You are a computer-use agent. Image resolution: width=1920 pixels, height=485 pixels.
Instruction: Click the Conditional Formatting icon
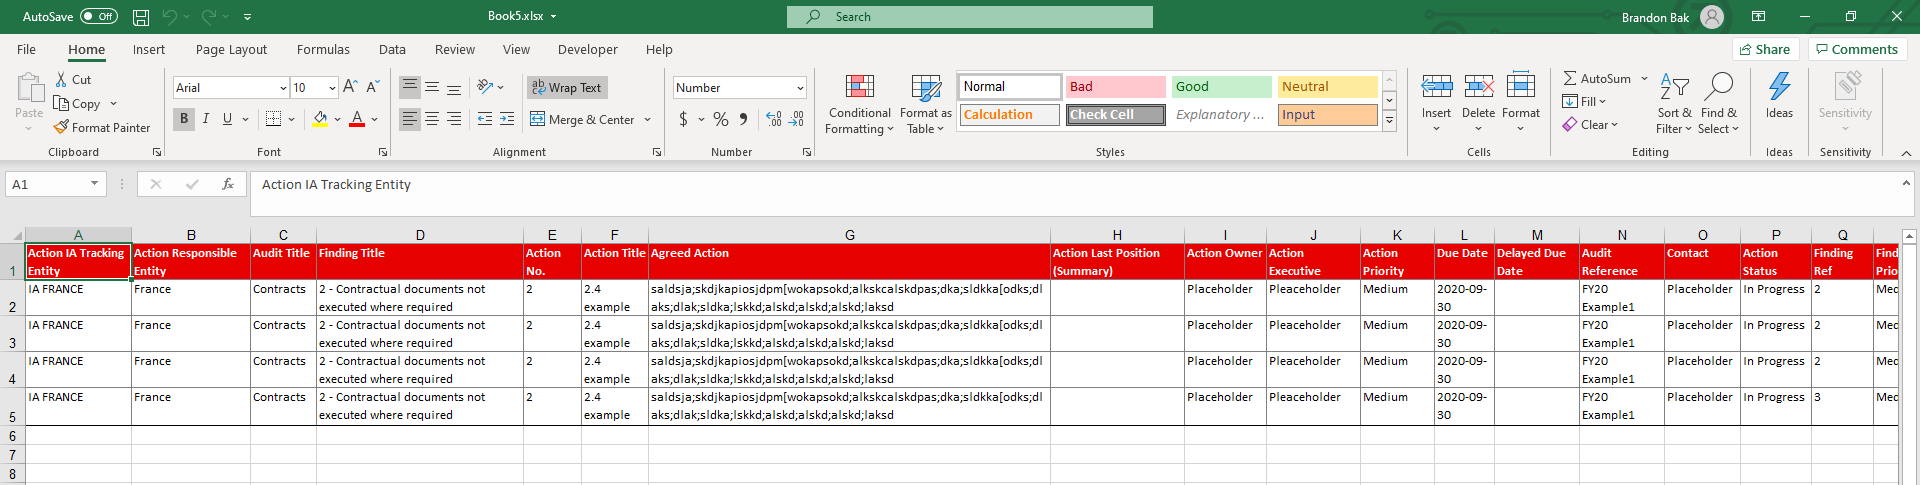coord(859,87)
